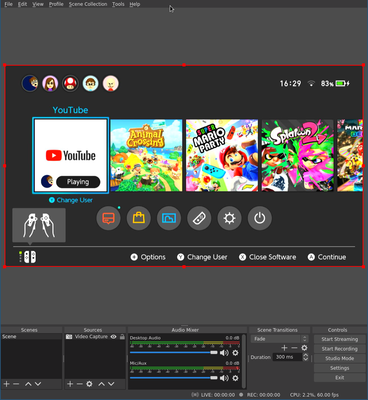The image size is (368, 400).
Task: Click Options in the preview footer
Action: [x=148, y=257]
